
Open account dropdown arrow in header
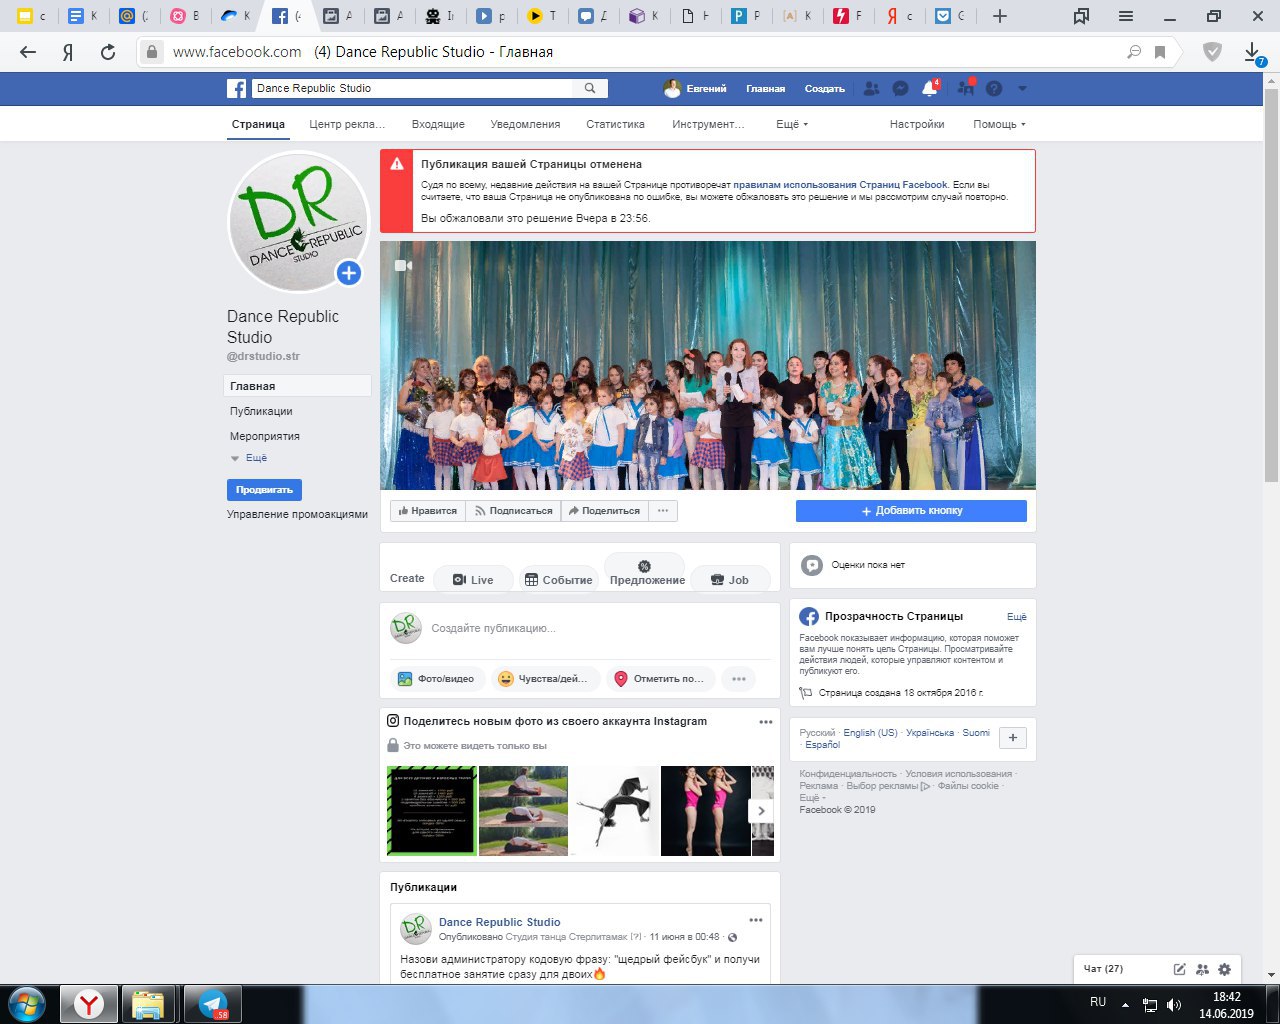pos(1022,89)
